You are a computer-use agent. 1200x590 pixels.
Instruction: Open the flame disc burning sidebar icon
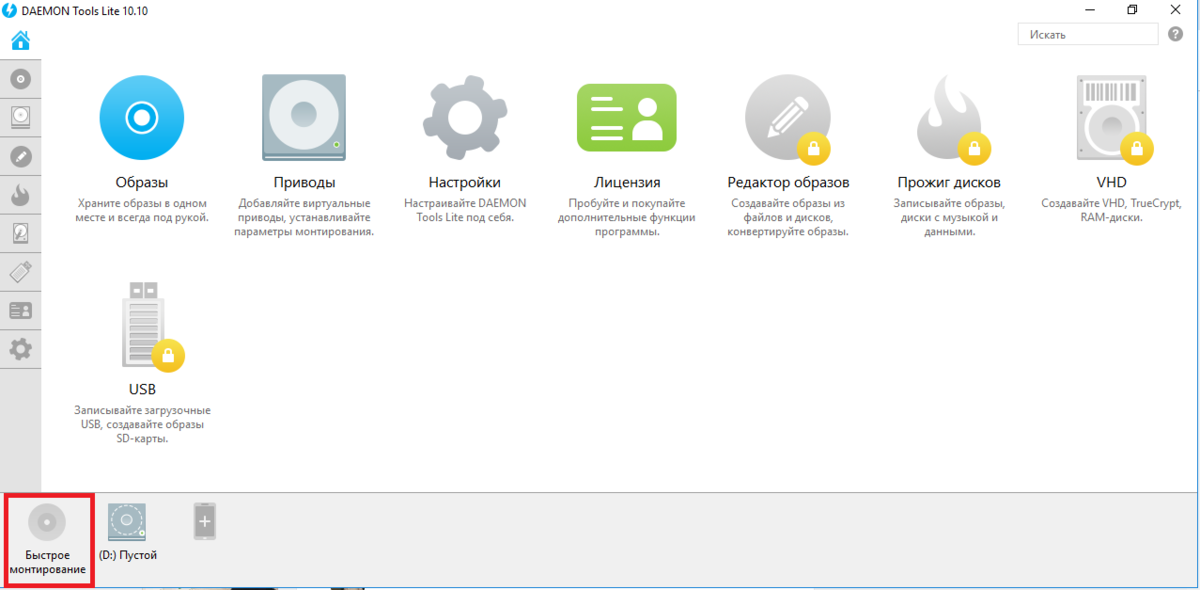(x=20, y=195)
